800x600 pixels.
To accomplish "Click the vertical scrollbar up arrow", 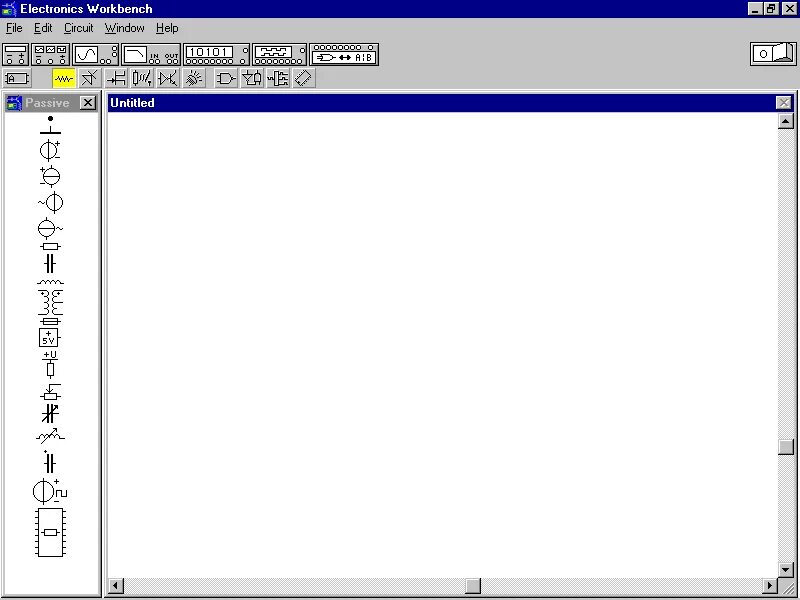I will pyautogui.click(x=786, y=121).
